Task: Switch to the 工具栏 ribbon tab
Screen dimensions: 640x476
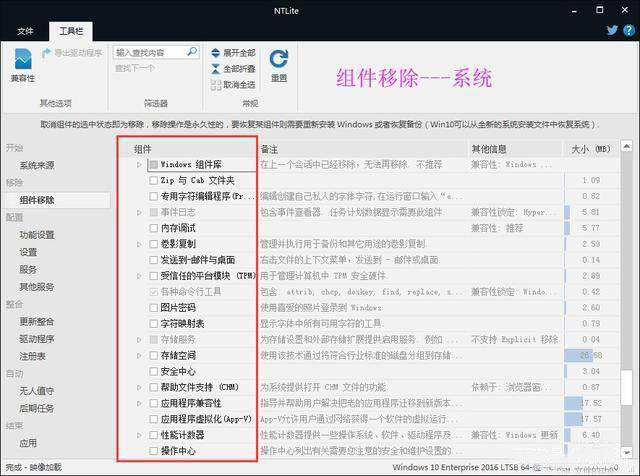Action: pos(71,31)
